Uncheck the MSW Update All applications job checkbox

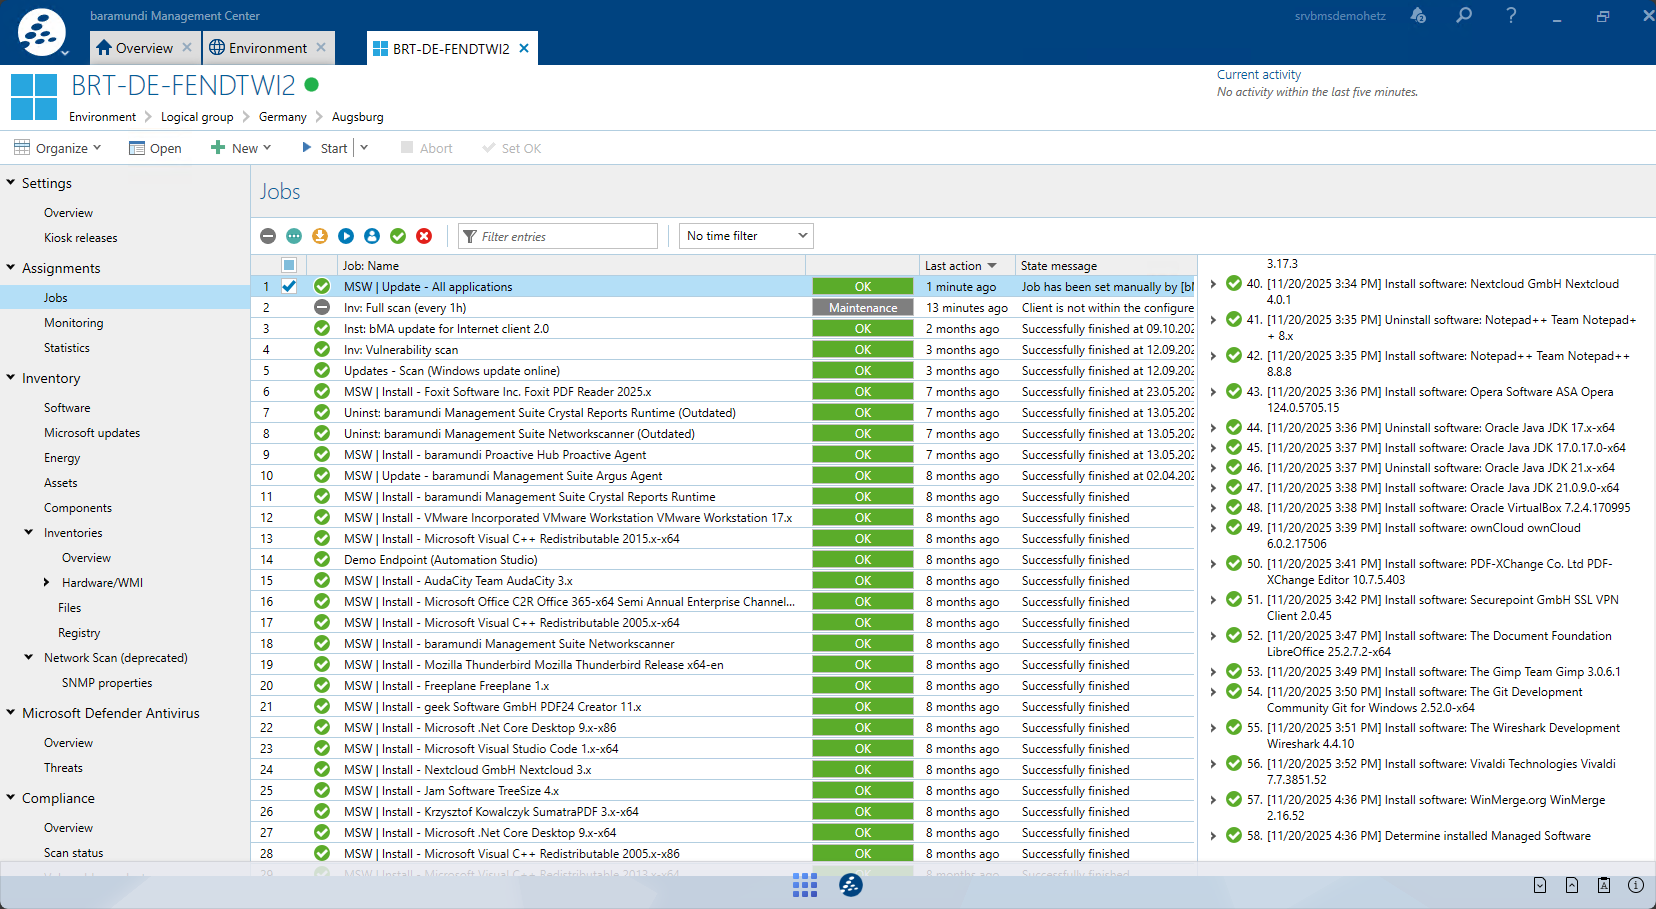point(289,287)
